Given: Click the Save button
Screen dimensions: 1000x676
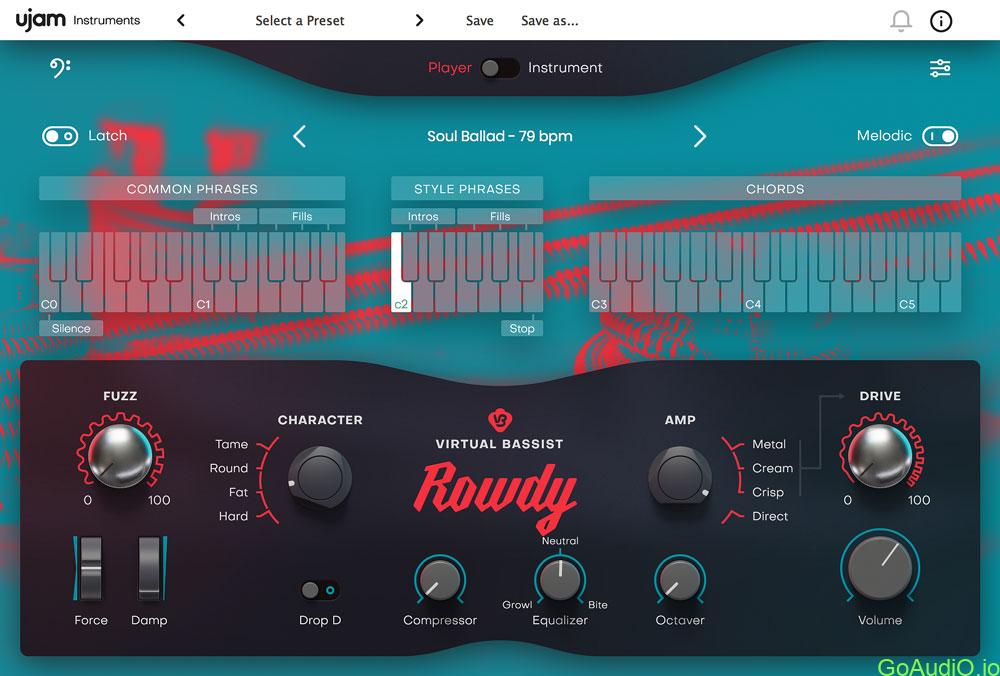Looking at the screenshot, I should tap(480, 20).
